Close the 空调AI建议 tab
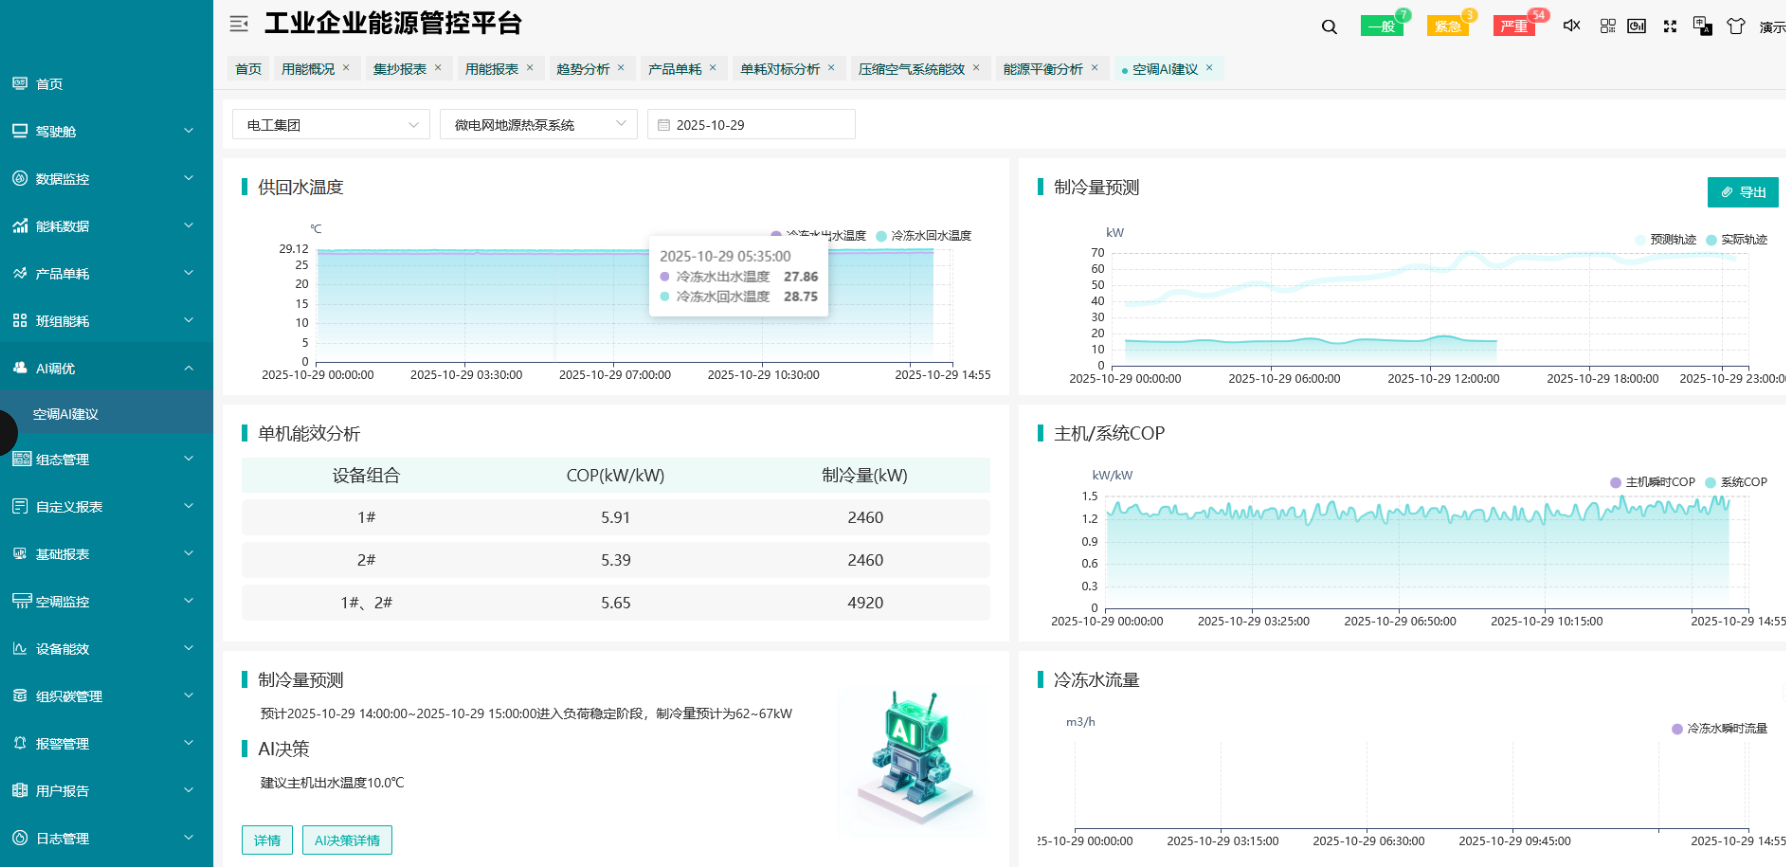The width and height of the screenshot is (1786, 867). pos(1209,68)
